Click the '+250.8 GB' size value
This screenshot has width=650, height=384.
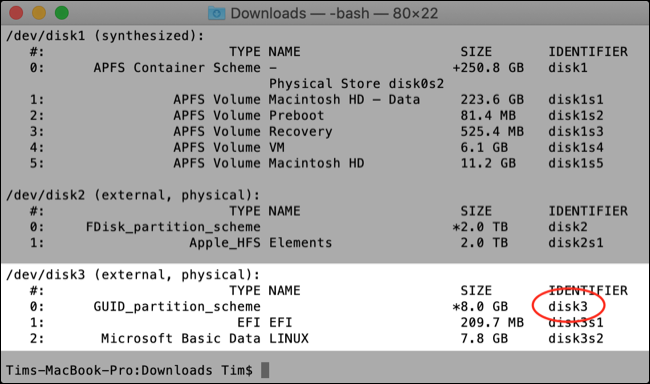coord(488,68)
